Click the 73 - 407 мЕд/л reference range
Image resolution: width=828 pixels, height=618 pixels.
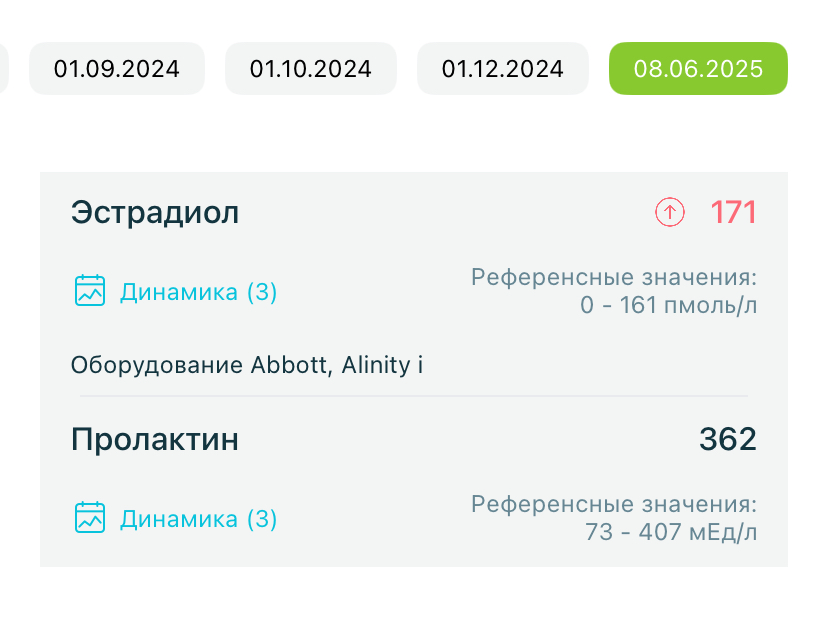coord(671,532)
